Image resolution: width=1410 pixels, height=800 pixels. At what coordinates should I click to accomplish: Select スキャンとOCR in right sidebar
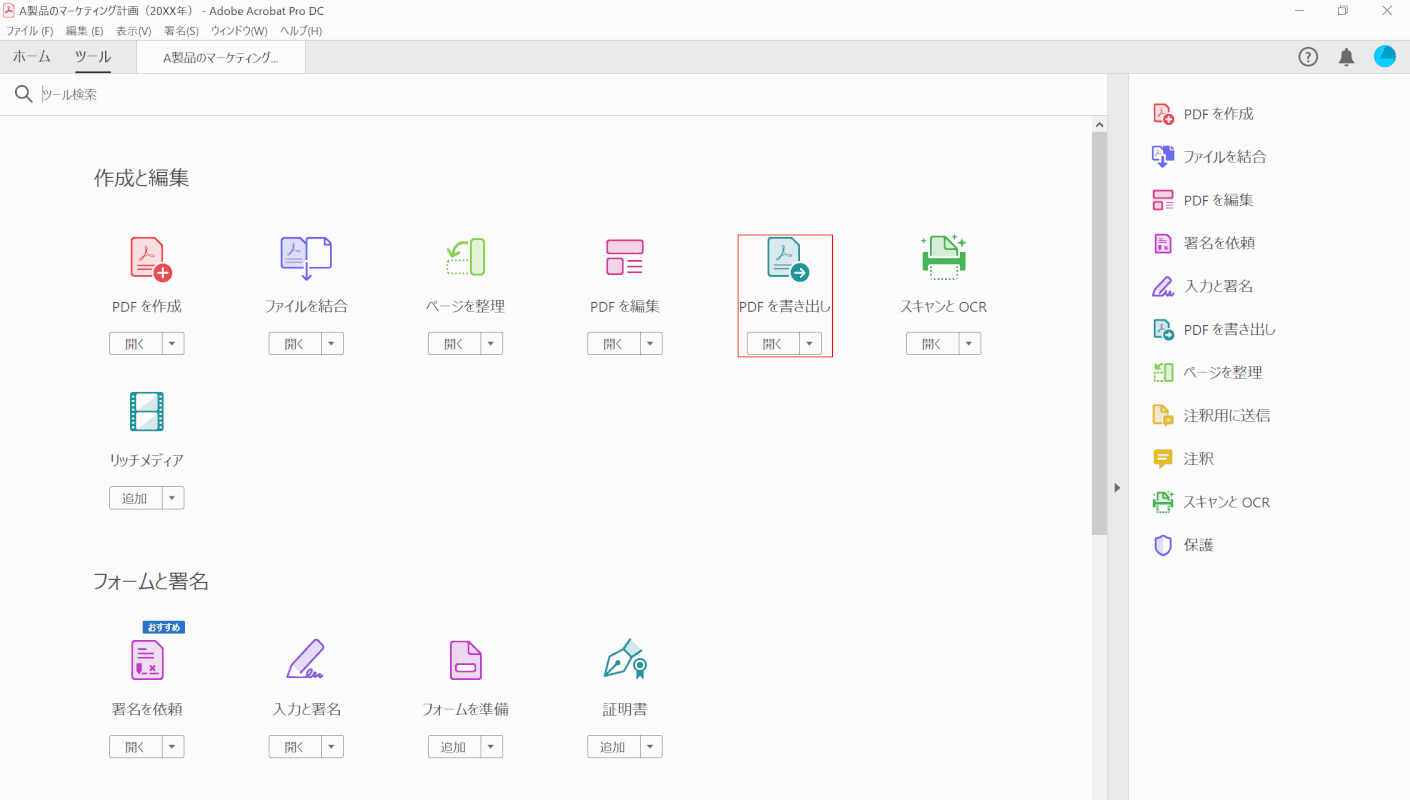point(1211,502)
